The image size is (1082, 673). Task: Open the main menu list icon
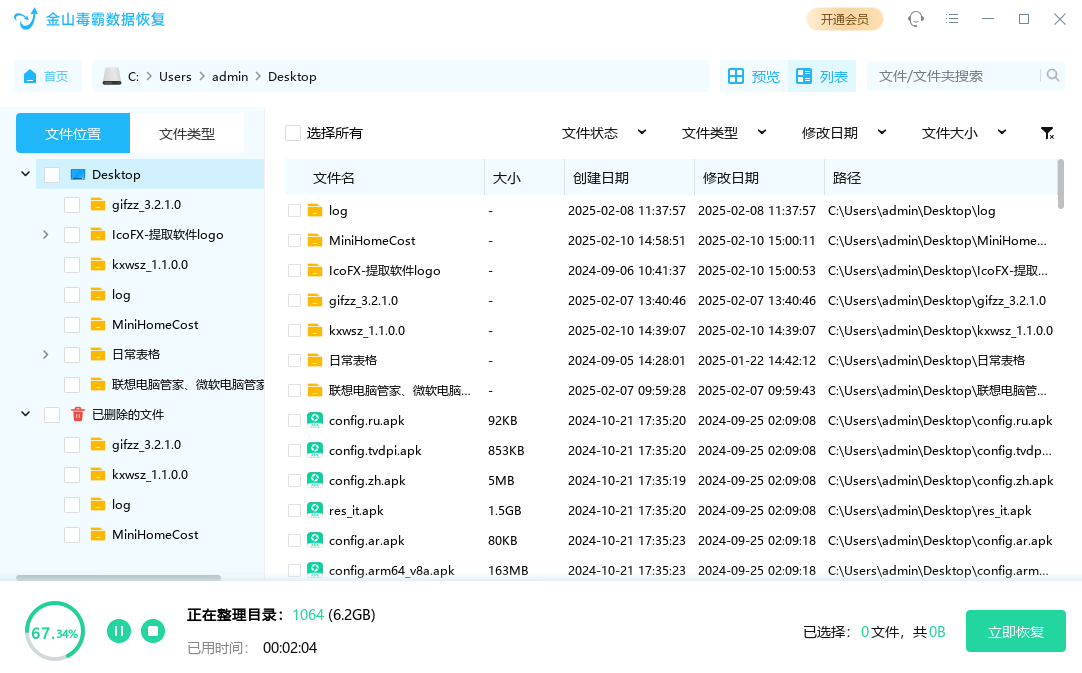click(x=952, y=19)
